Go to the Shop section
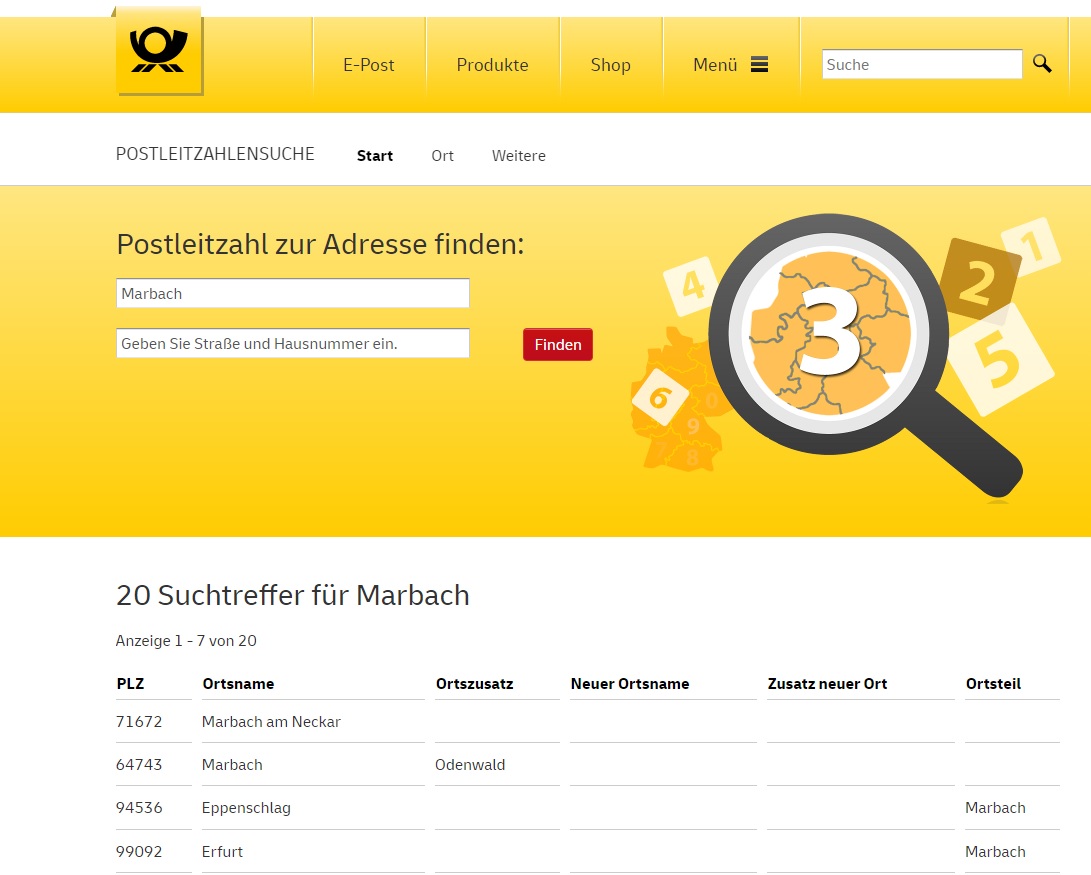1091x875 pixels. click(x=610, y=65)
